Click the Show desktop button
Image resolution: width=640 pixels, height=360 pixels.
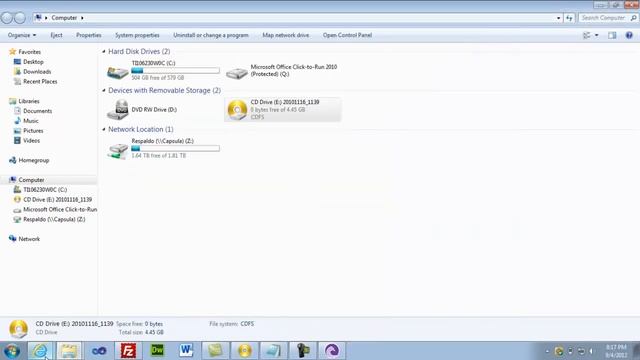click(x=636, y=351)
